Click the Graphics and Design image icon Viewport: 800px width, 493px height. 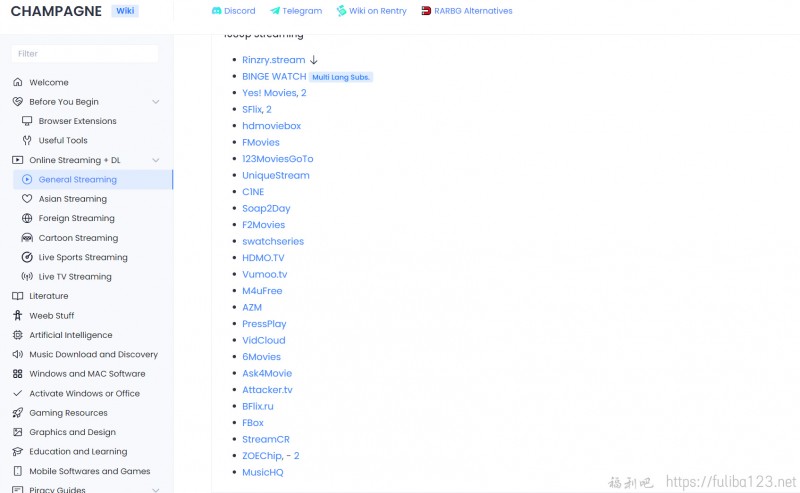17,432
